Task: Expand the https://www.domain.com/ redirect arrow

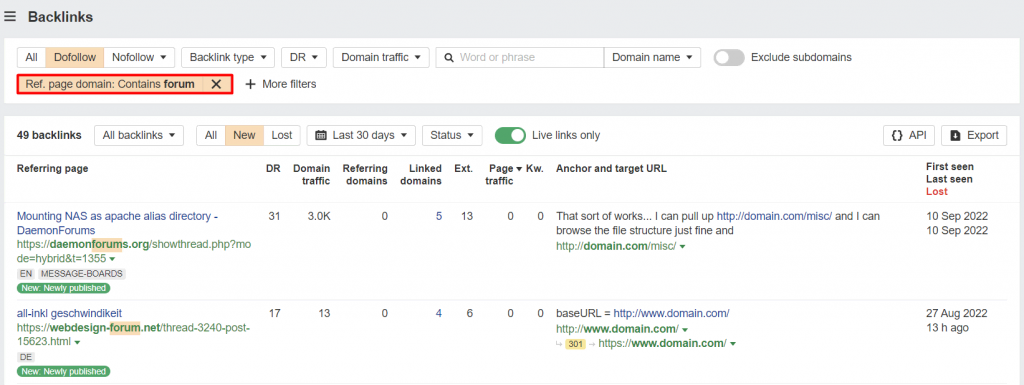Action: [x=733, y=344]
